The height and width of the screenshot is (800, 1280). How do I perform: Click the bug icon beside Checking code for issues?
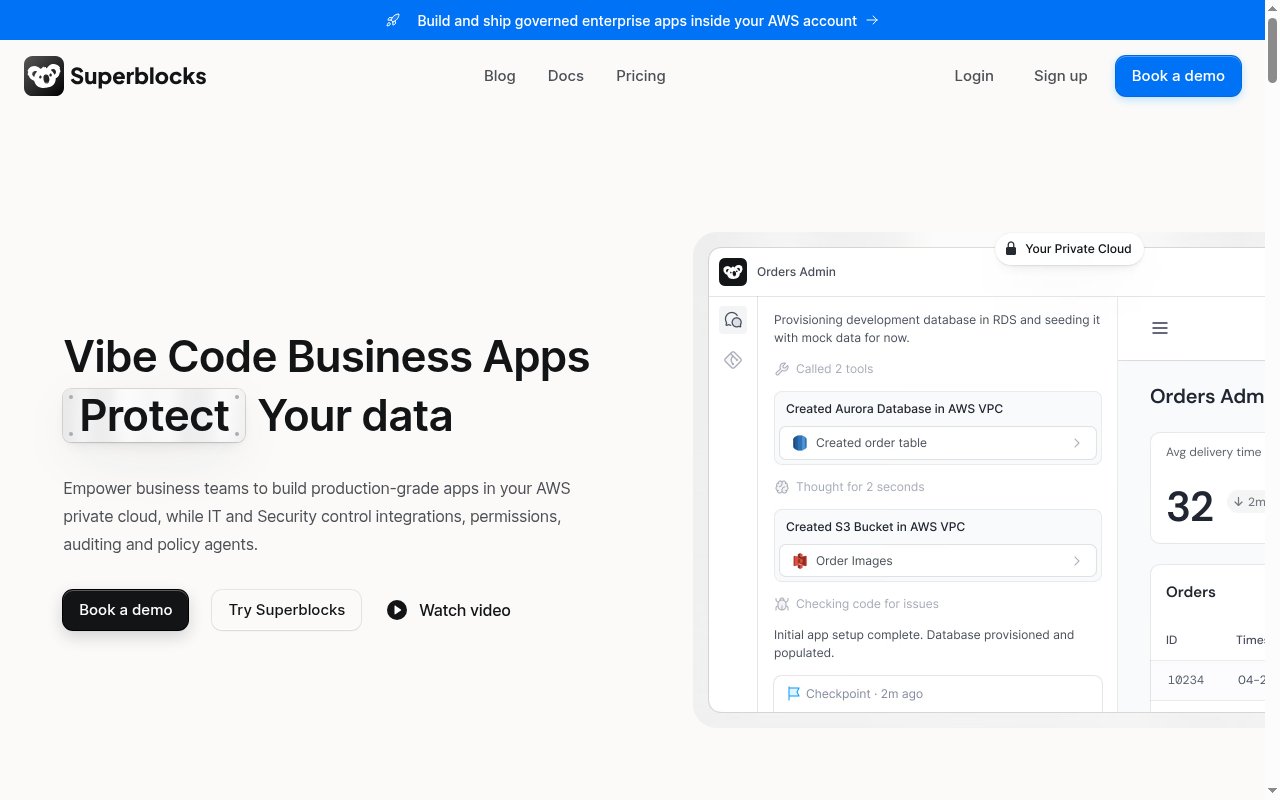(x=782, y=604)
